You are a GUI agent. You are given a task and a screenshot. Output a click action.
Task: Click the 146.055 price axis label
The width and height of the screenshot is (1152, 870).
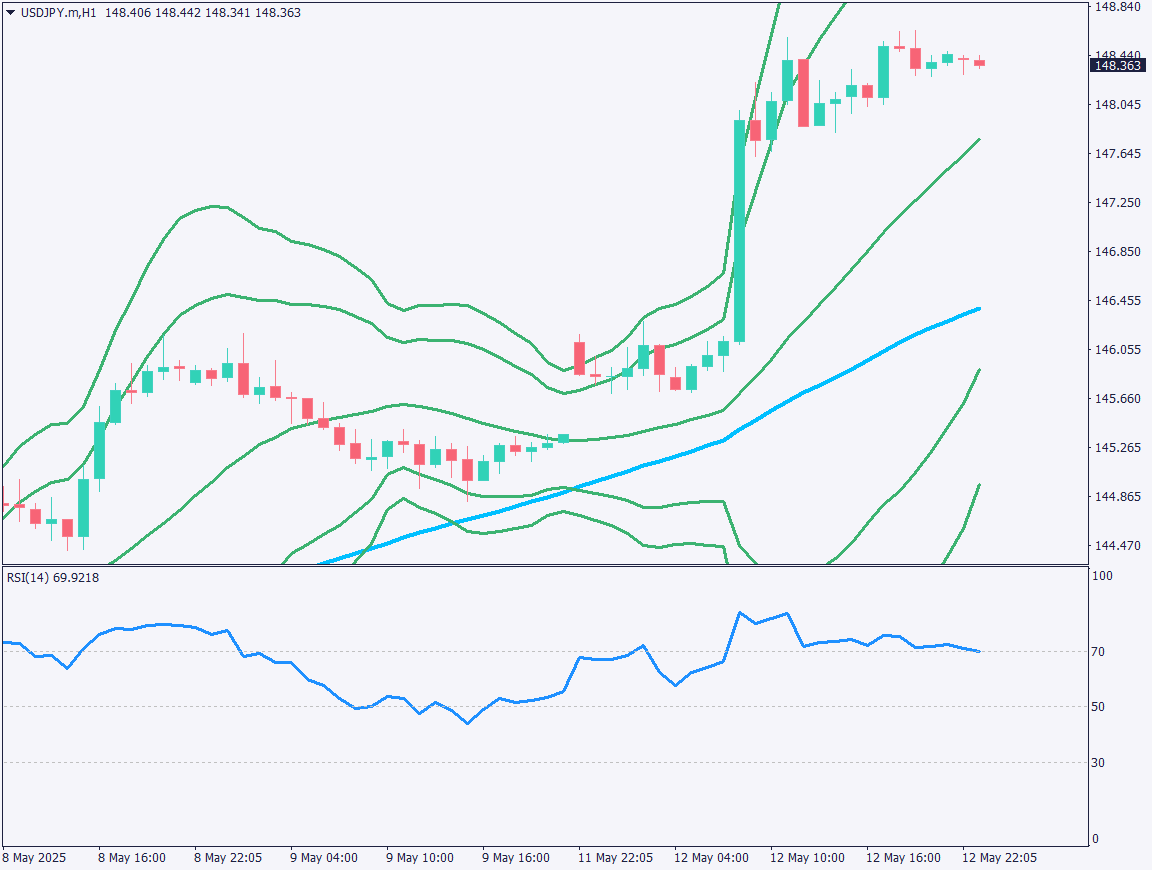[1118, 350]
